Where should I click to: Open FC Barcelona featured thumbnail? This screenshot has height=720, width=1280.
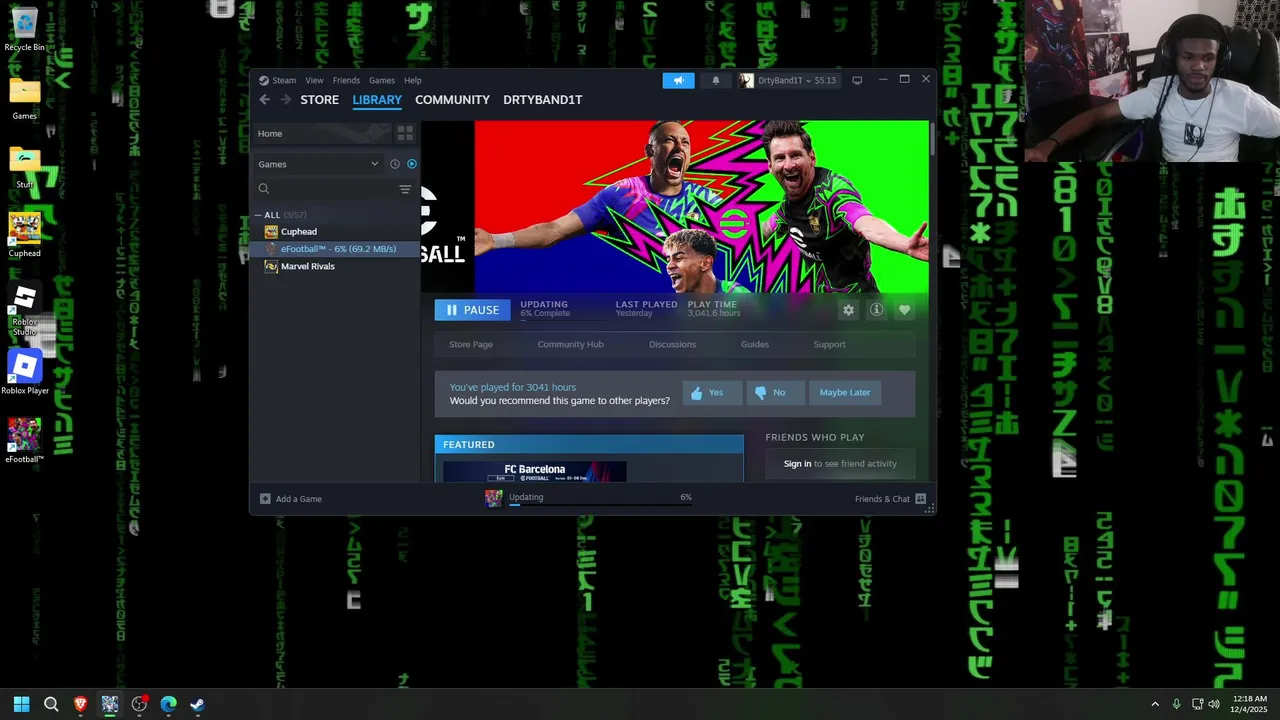(x=535, y=471)
